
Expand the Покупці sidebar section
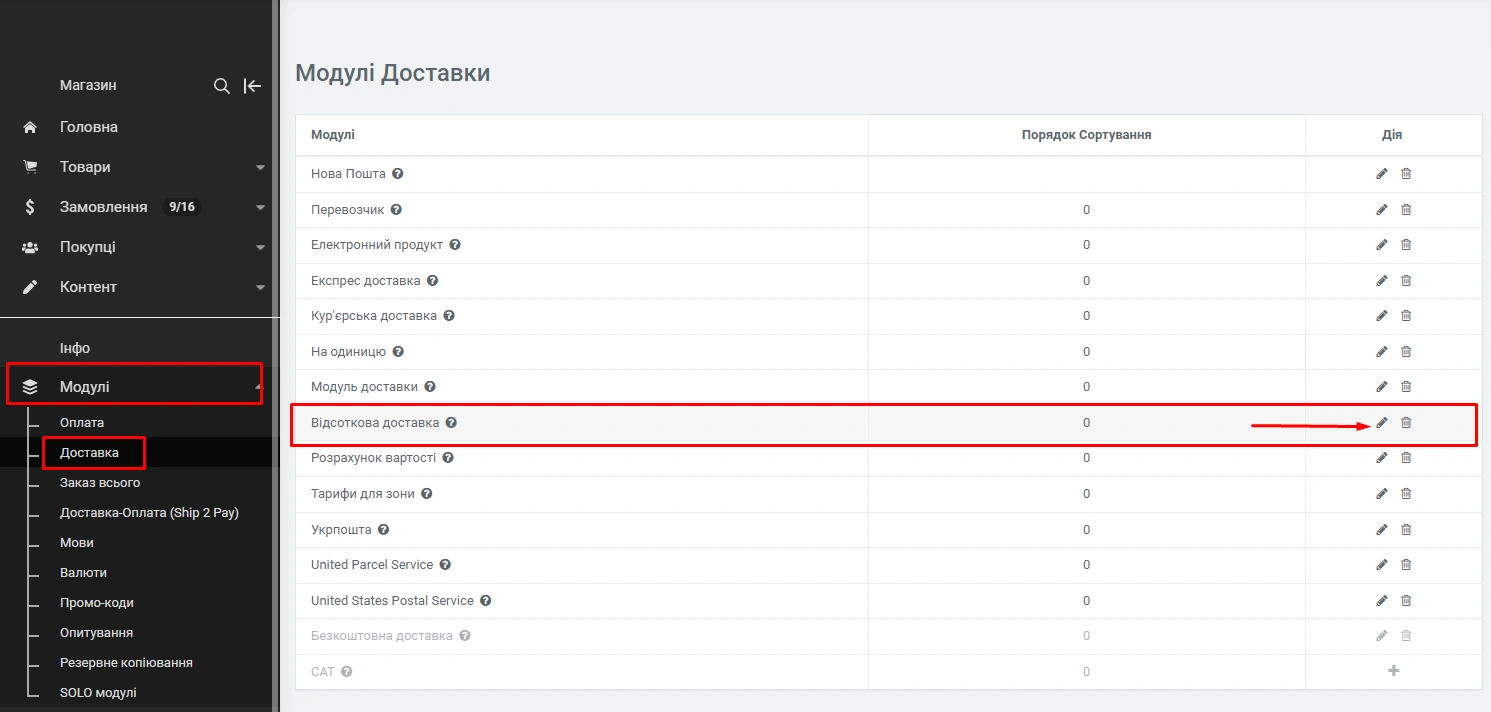pyautogui.click(x=260, y=248)
